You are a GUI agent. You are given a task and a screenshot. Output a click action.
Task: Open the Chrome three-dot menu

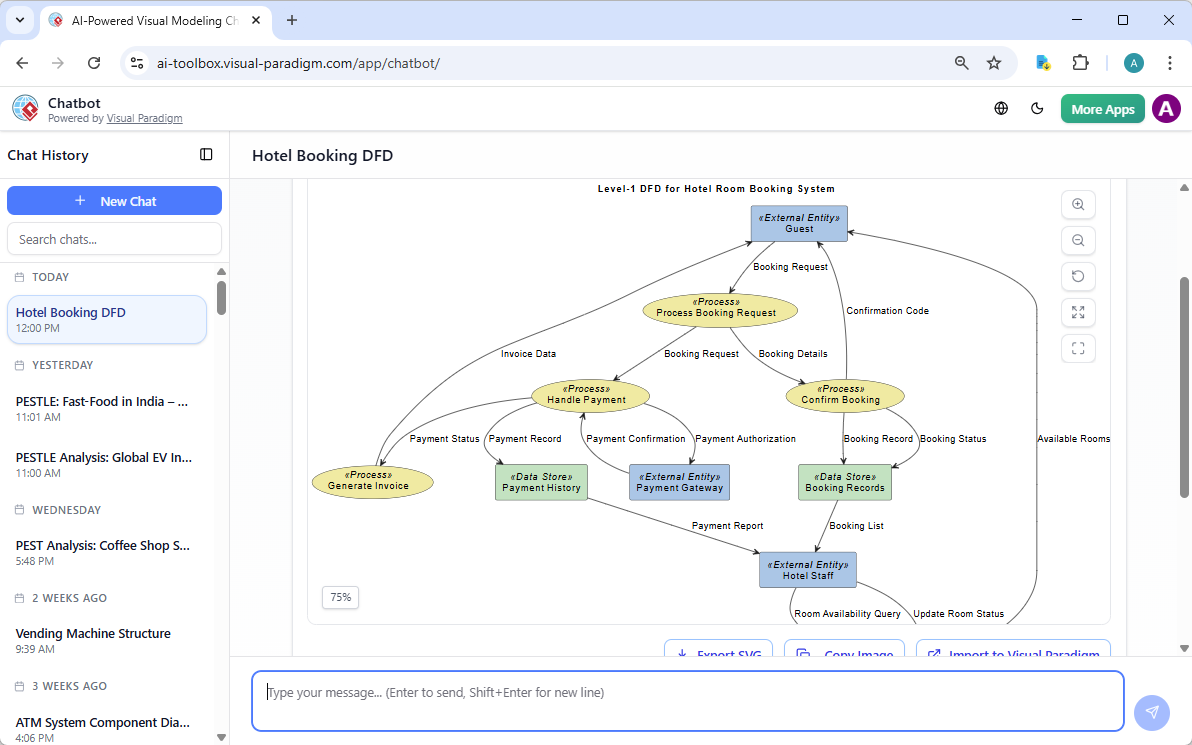pyautogui.click(x=1170, y=62)
